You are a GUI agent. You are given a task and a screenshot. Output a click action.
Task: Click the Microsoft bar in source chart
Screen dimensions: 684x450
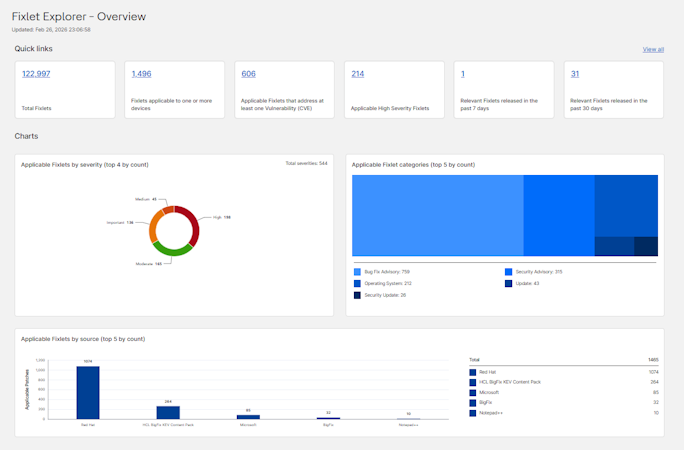(248, 417)
